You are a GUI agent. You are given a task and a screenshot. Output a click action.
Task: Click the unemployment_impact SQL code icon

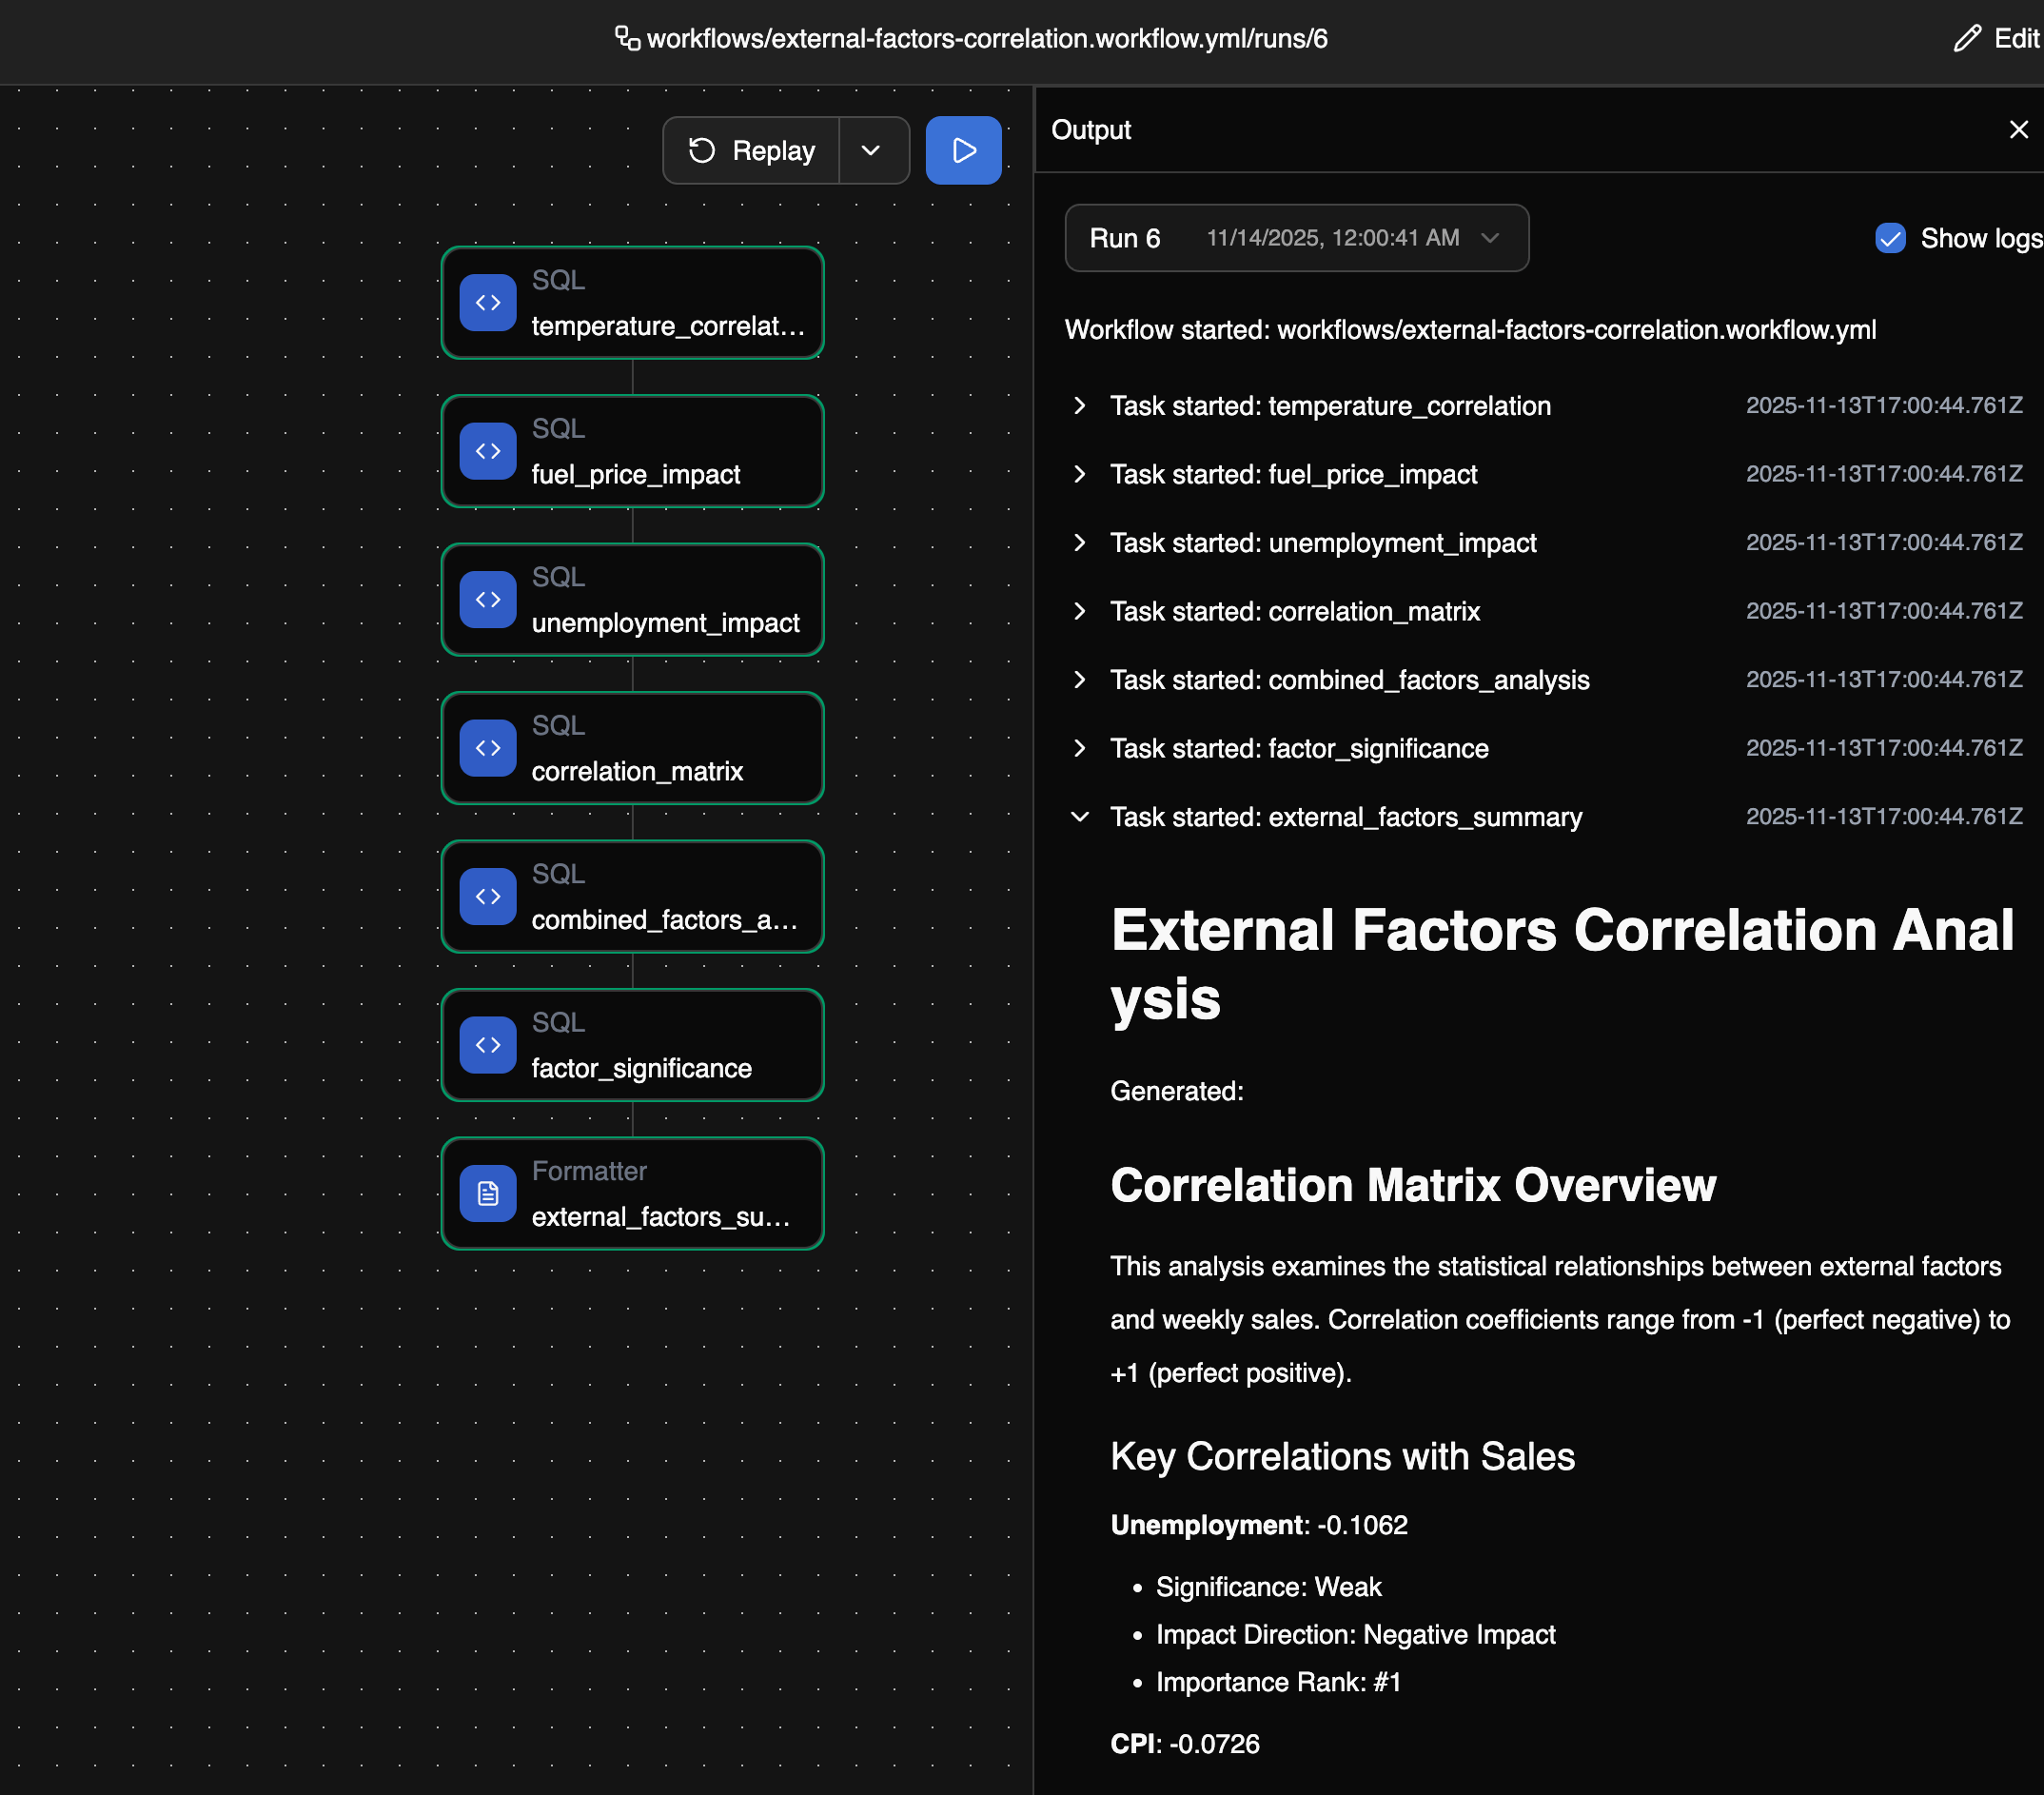(487, 599)
